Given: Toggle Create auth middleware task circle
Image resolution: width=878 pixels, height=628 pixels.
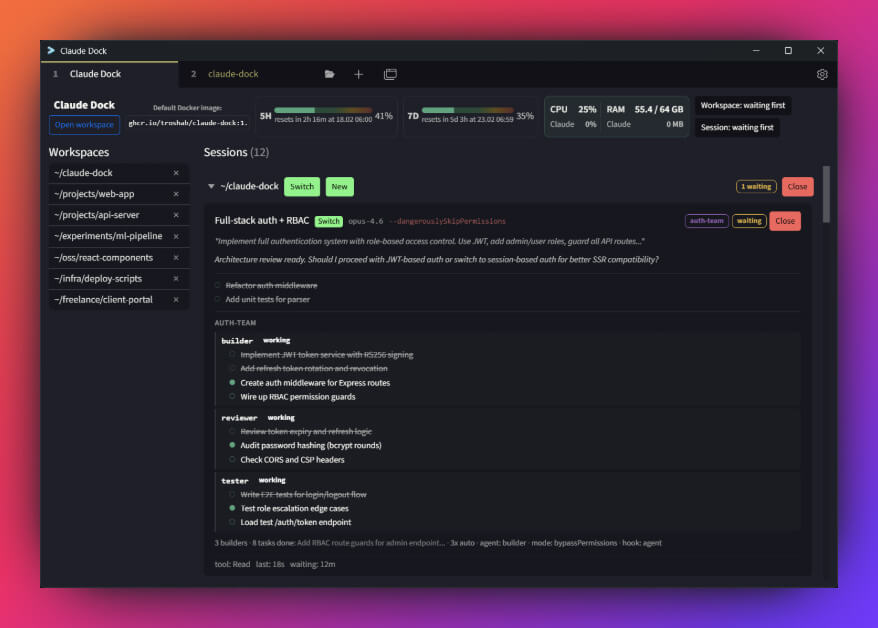Looking at the screenshot, I should (x=232, y=383).
